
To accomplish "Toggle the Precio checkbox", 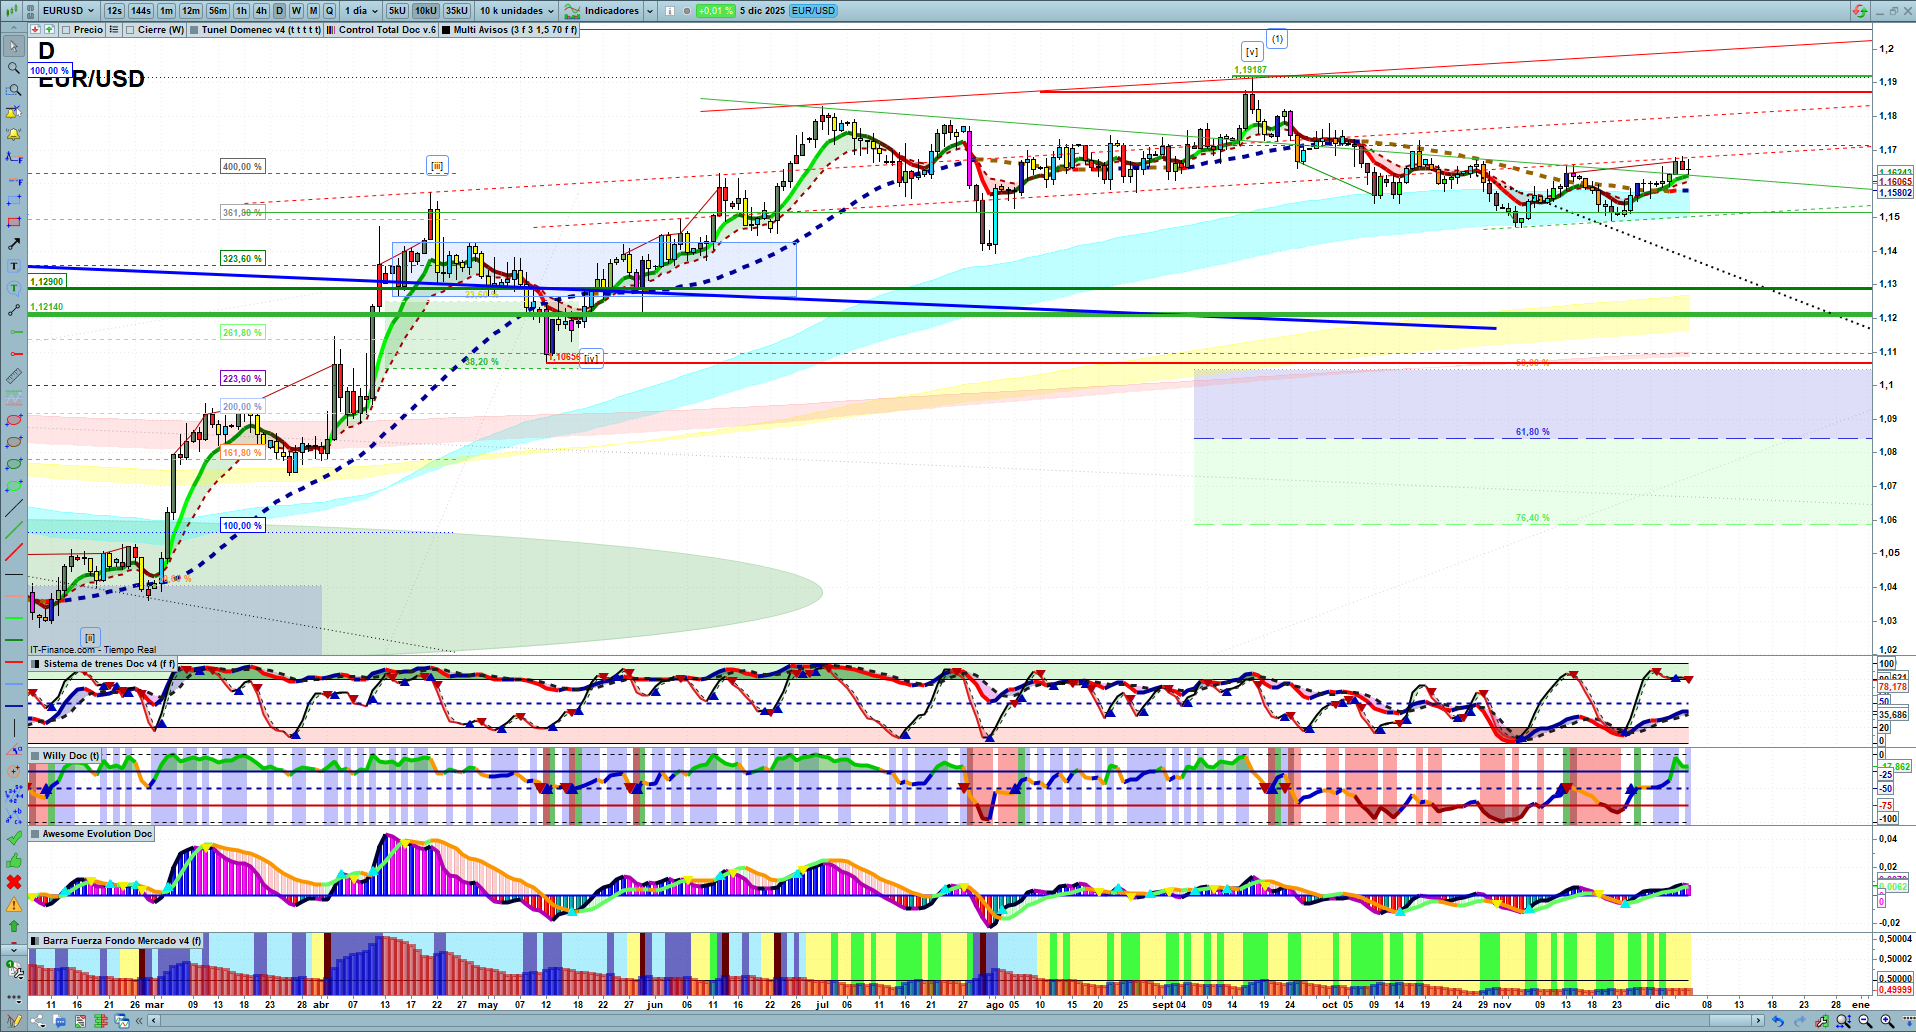I will click(66, 30).
